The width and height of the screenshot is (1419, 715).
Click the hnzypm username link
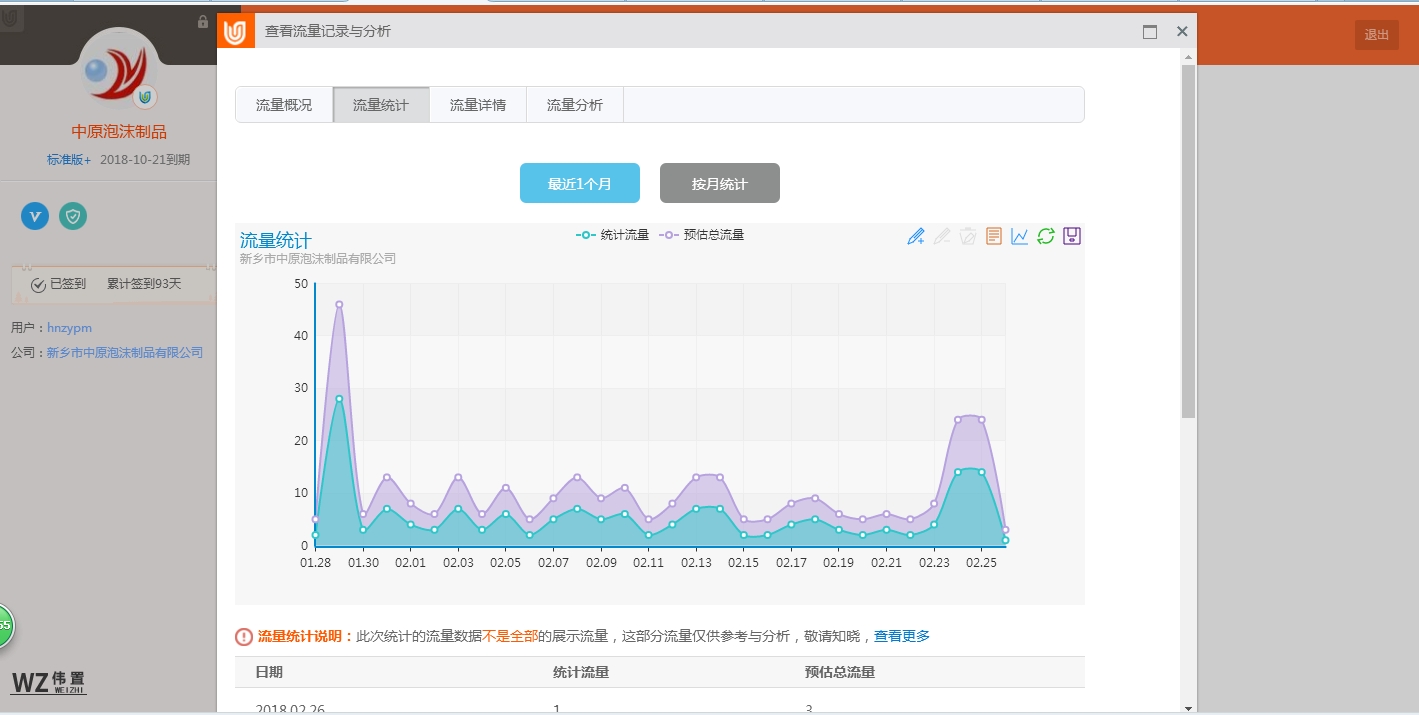69,328
